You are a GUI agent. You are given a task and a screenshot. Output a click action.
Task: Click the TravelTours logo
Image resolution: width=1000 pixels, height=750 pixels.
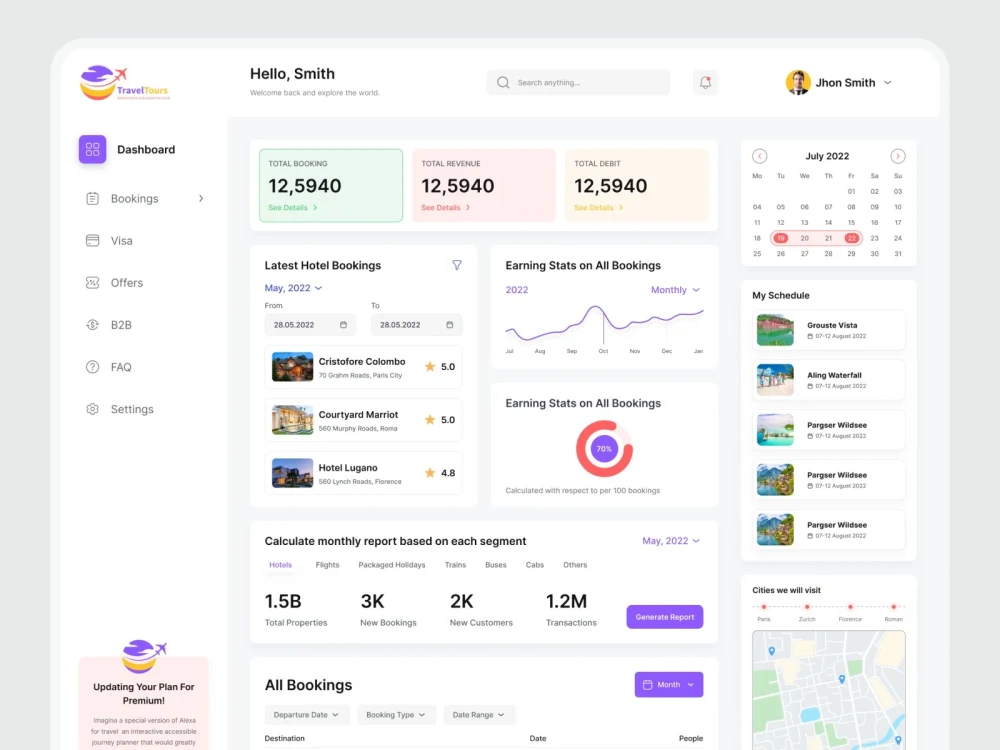[122, 82]
